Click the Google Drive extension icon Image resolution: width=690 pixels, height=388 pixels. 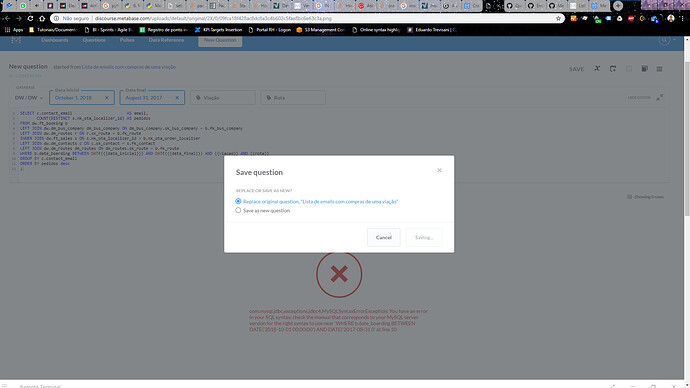coord(620,18)
